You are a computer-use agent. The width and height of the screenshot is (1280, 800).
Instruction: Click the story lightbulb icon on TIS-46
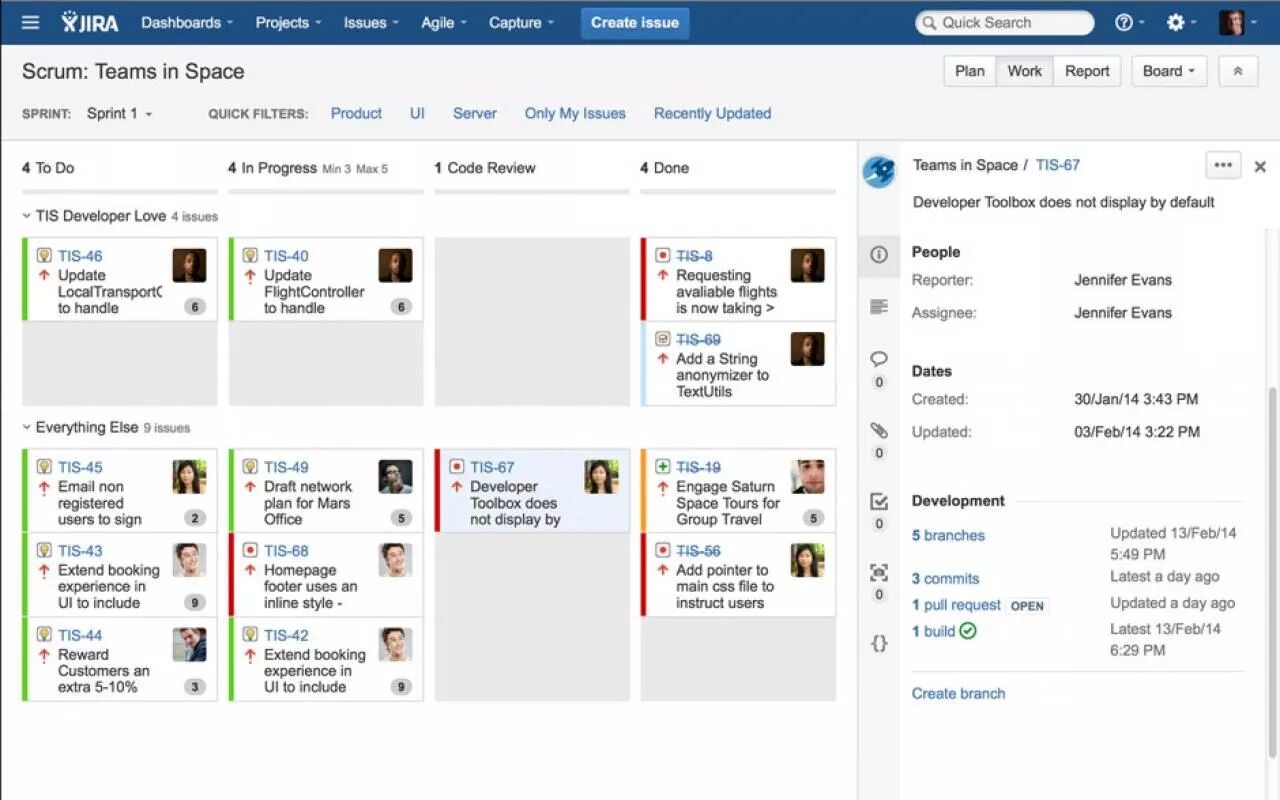44,256
